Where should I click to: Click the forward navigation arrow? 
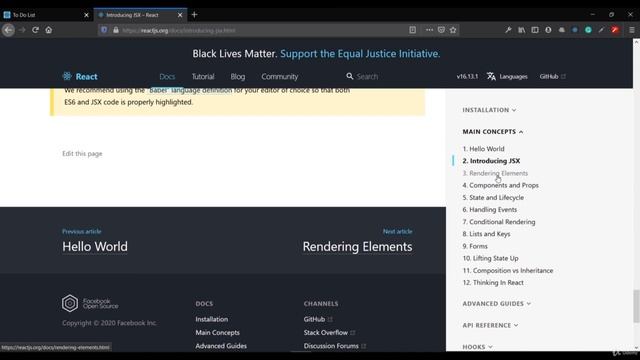[22, 30]
